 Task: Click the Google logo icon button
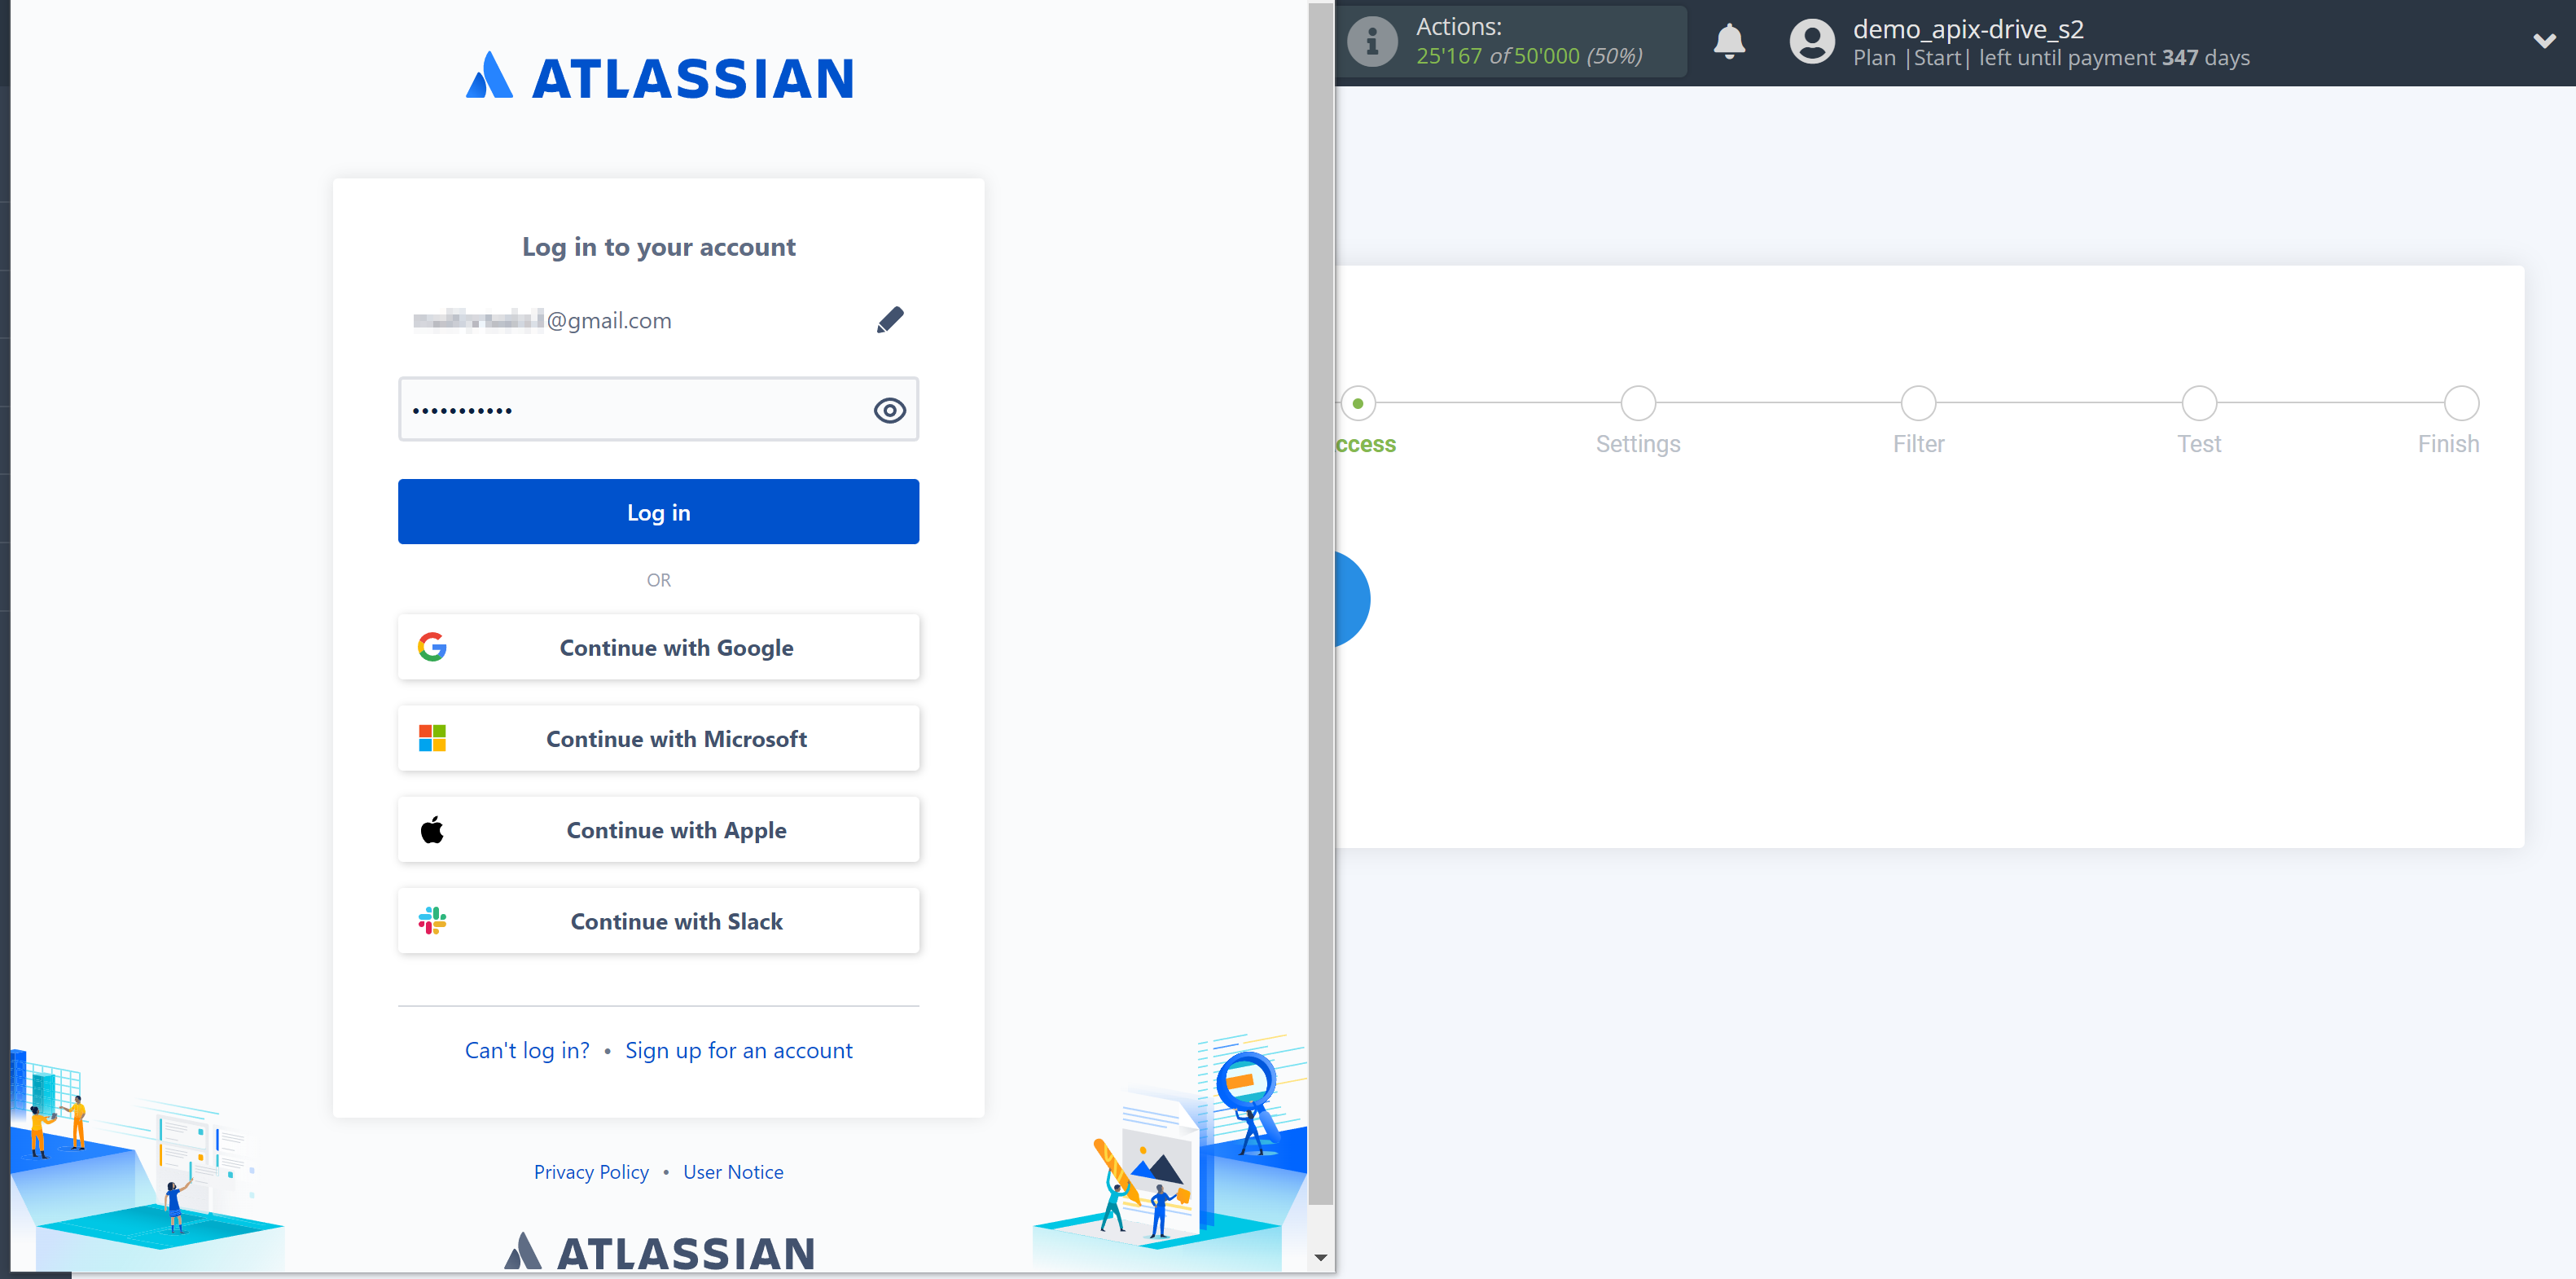coord(434,646)
